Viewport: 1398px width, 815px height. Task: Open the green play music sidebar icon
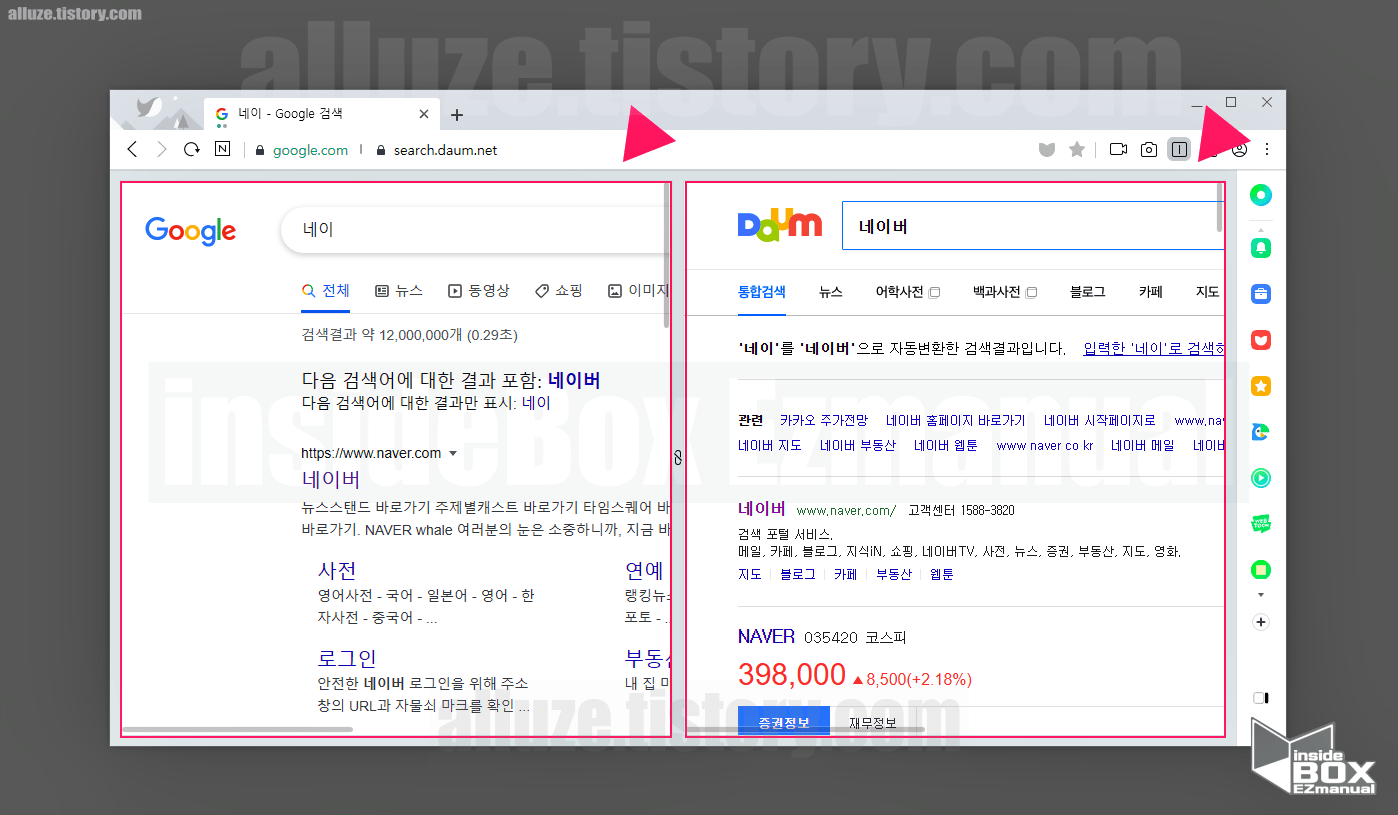1261,478
